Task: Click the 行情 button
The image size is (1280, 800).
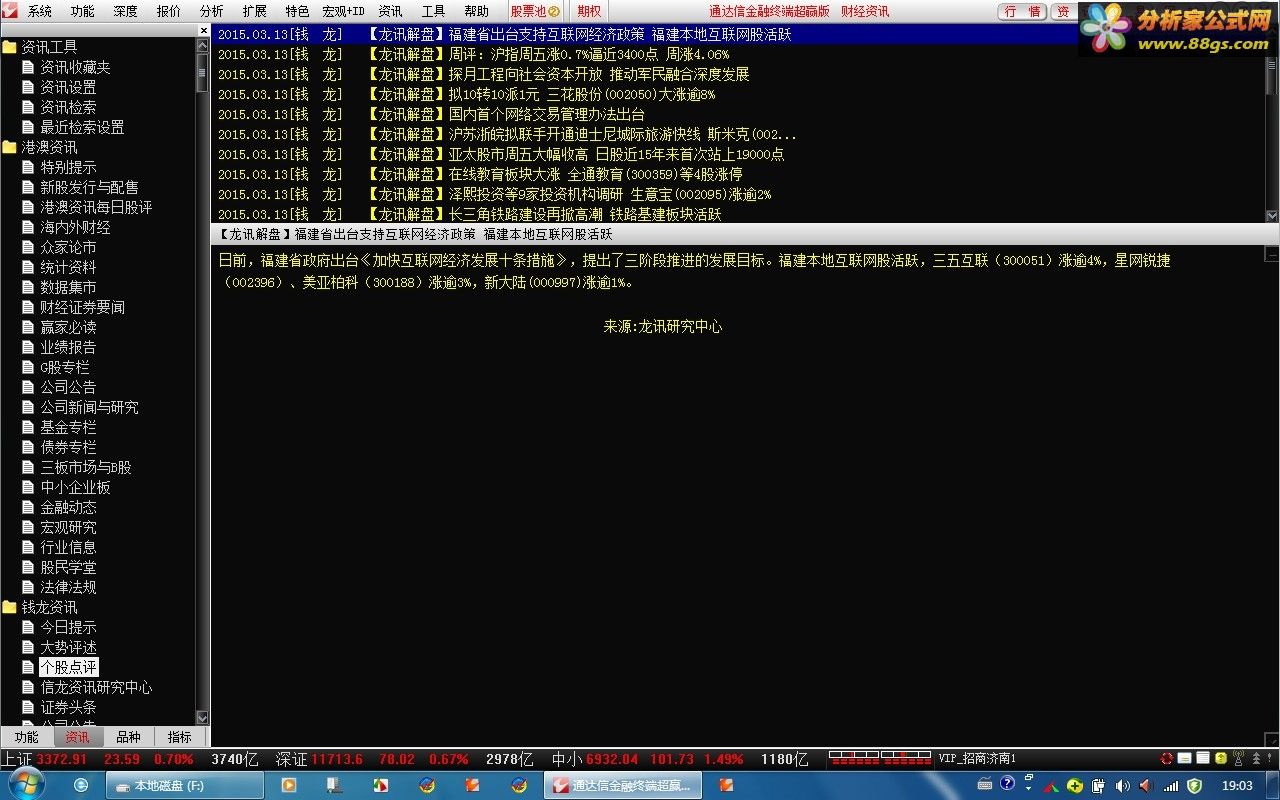Action: pos(1023,12)
